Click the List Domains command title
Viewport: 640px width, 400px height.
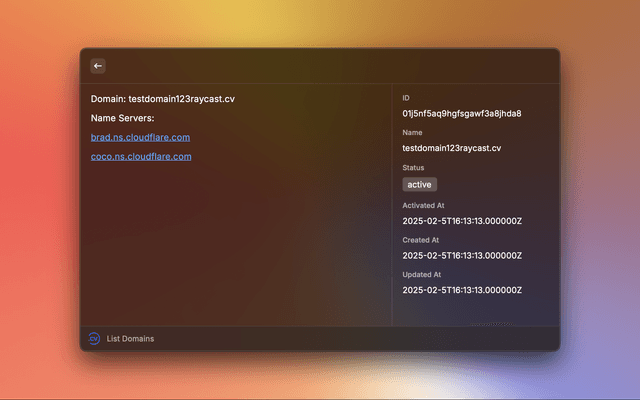pos(130,339)
